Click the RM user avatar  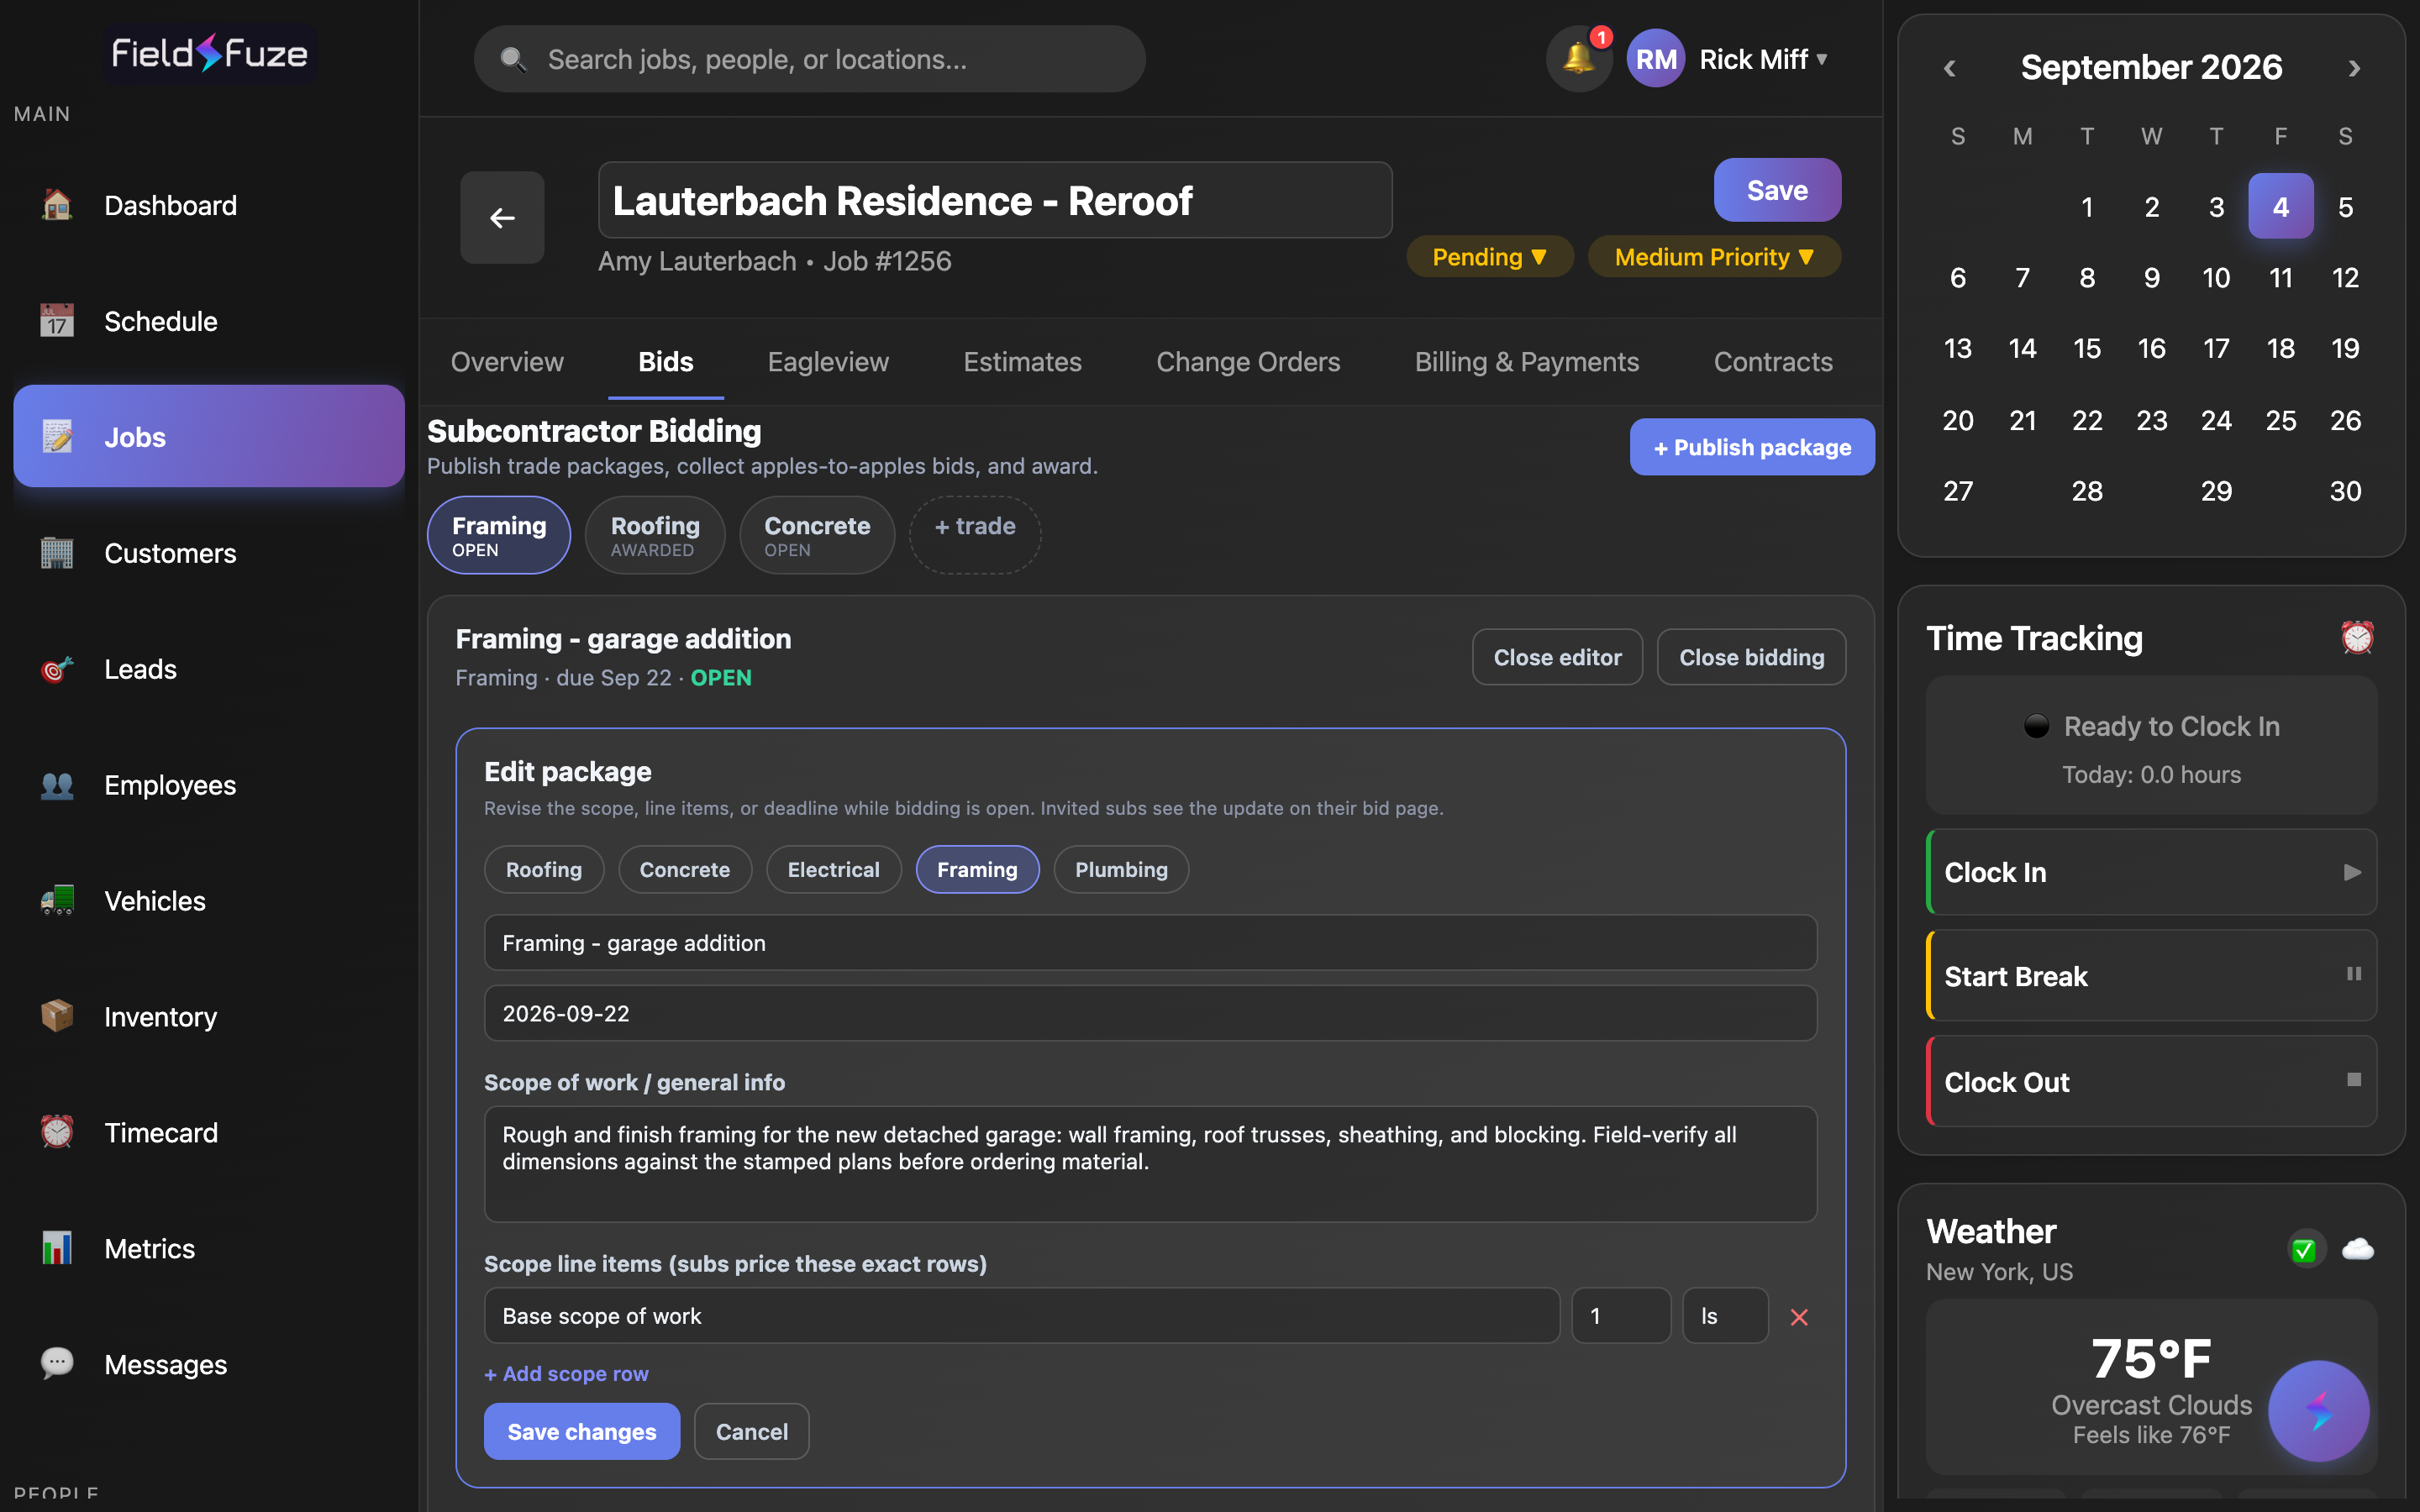1656,59
